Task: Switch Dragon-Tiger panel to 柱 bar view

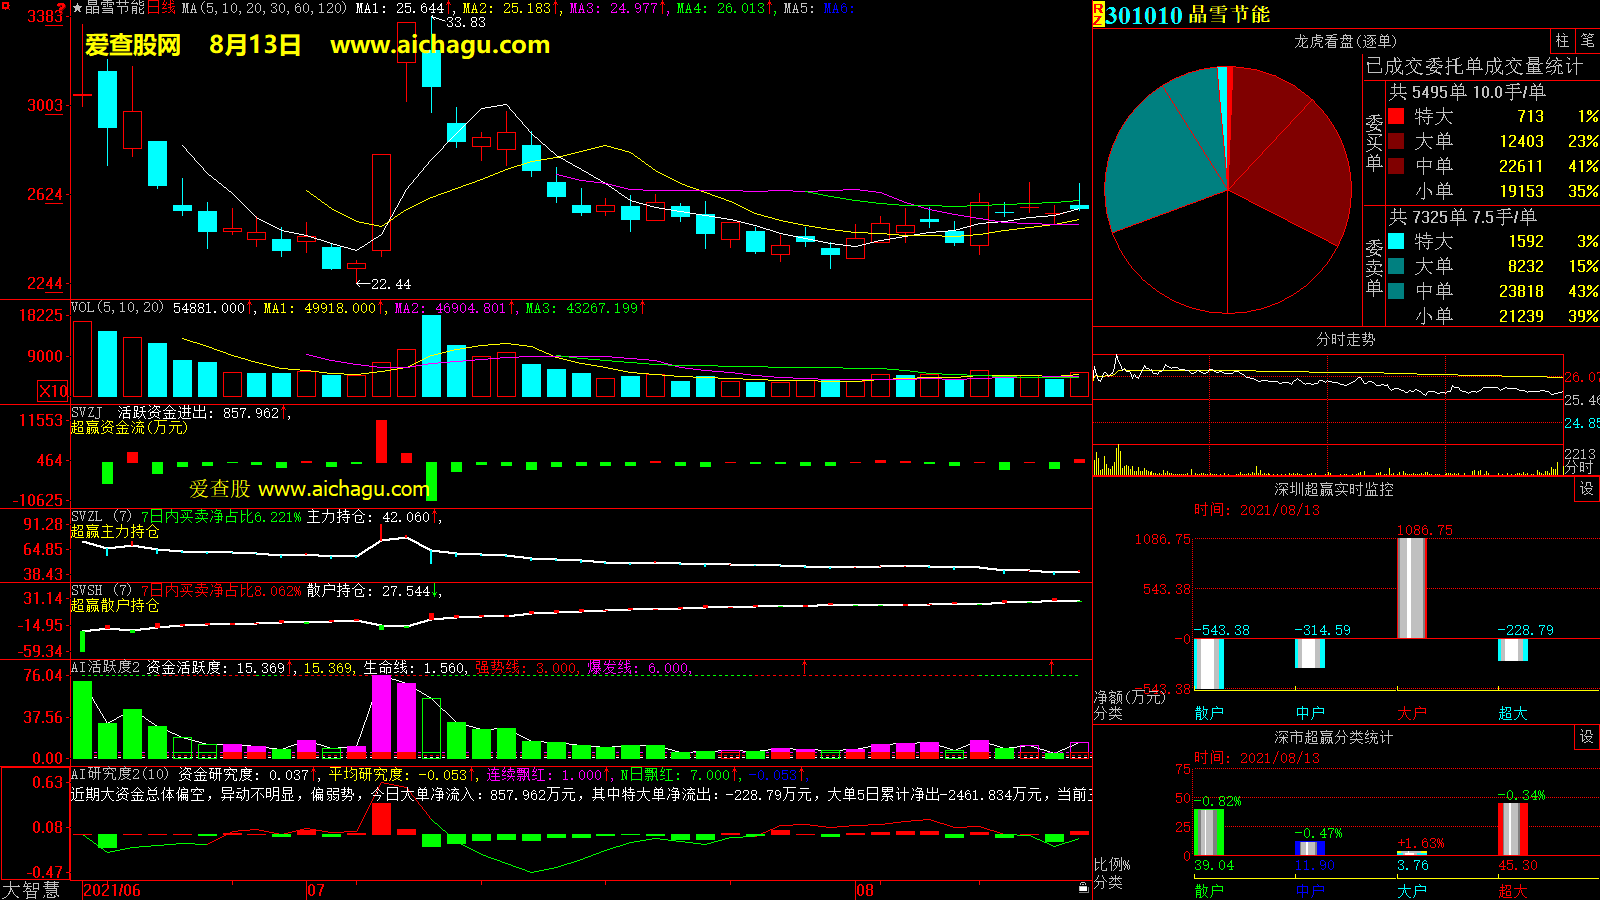Action: [1562, 41]
